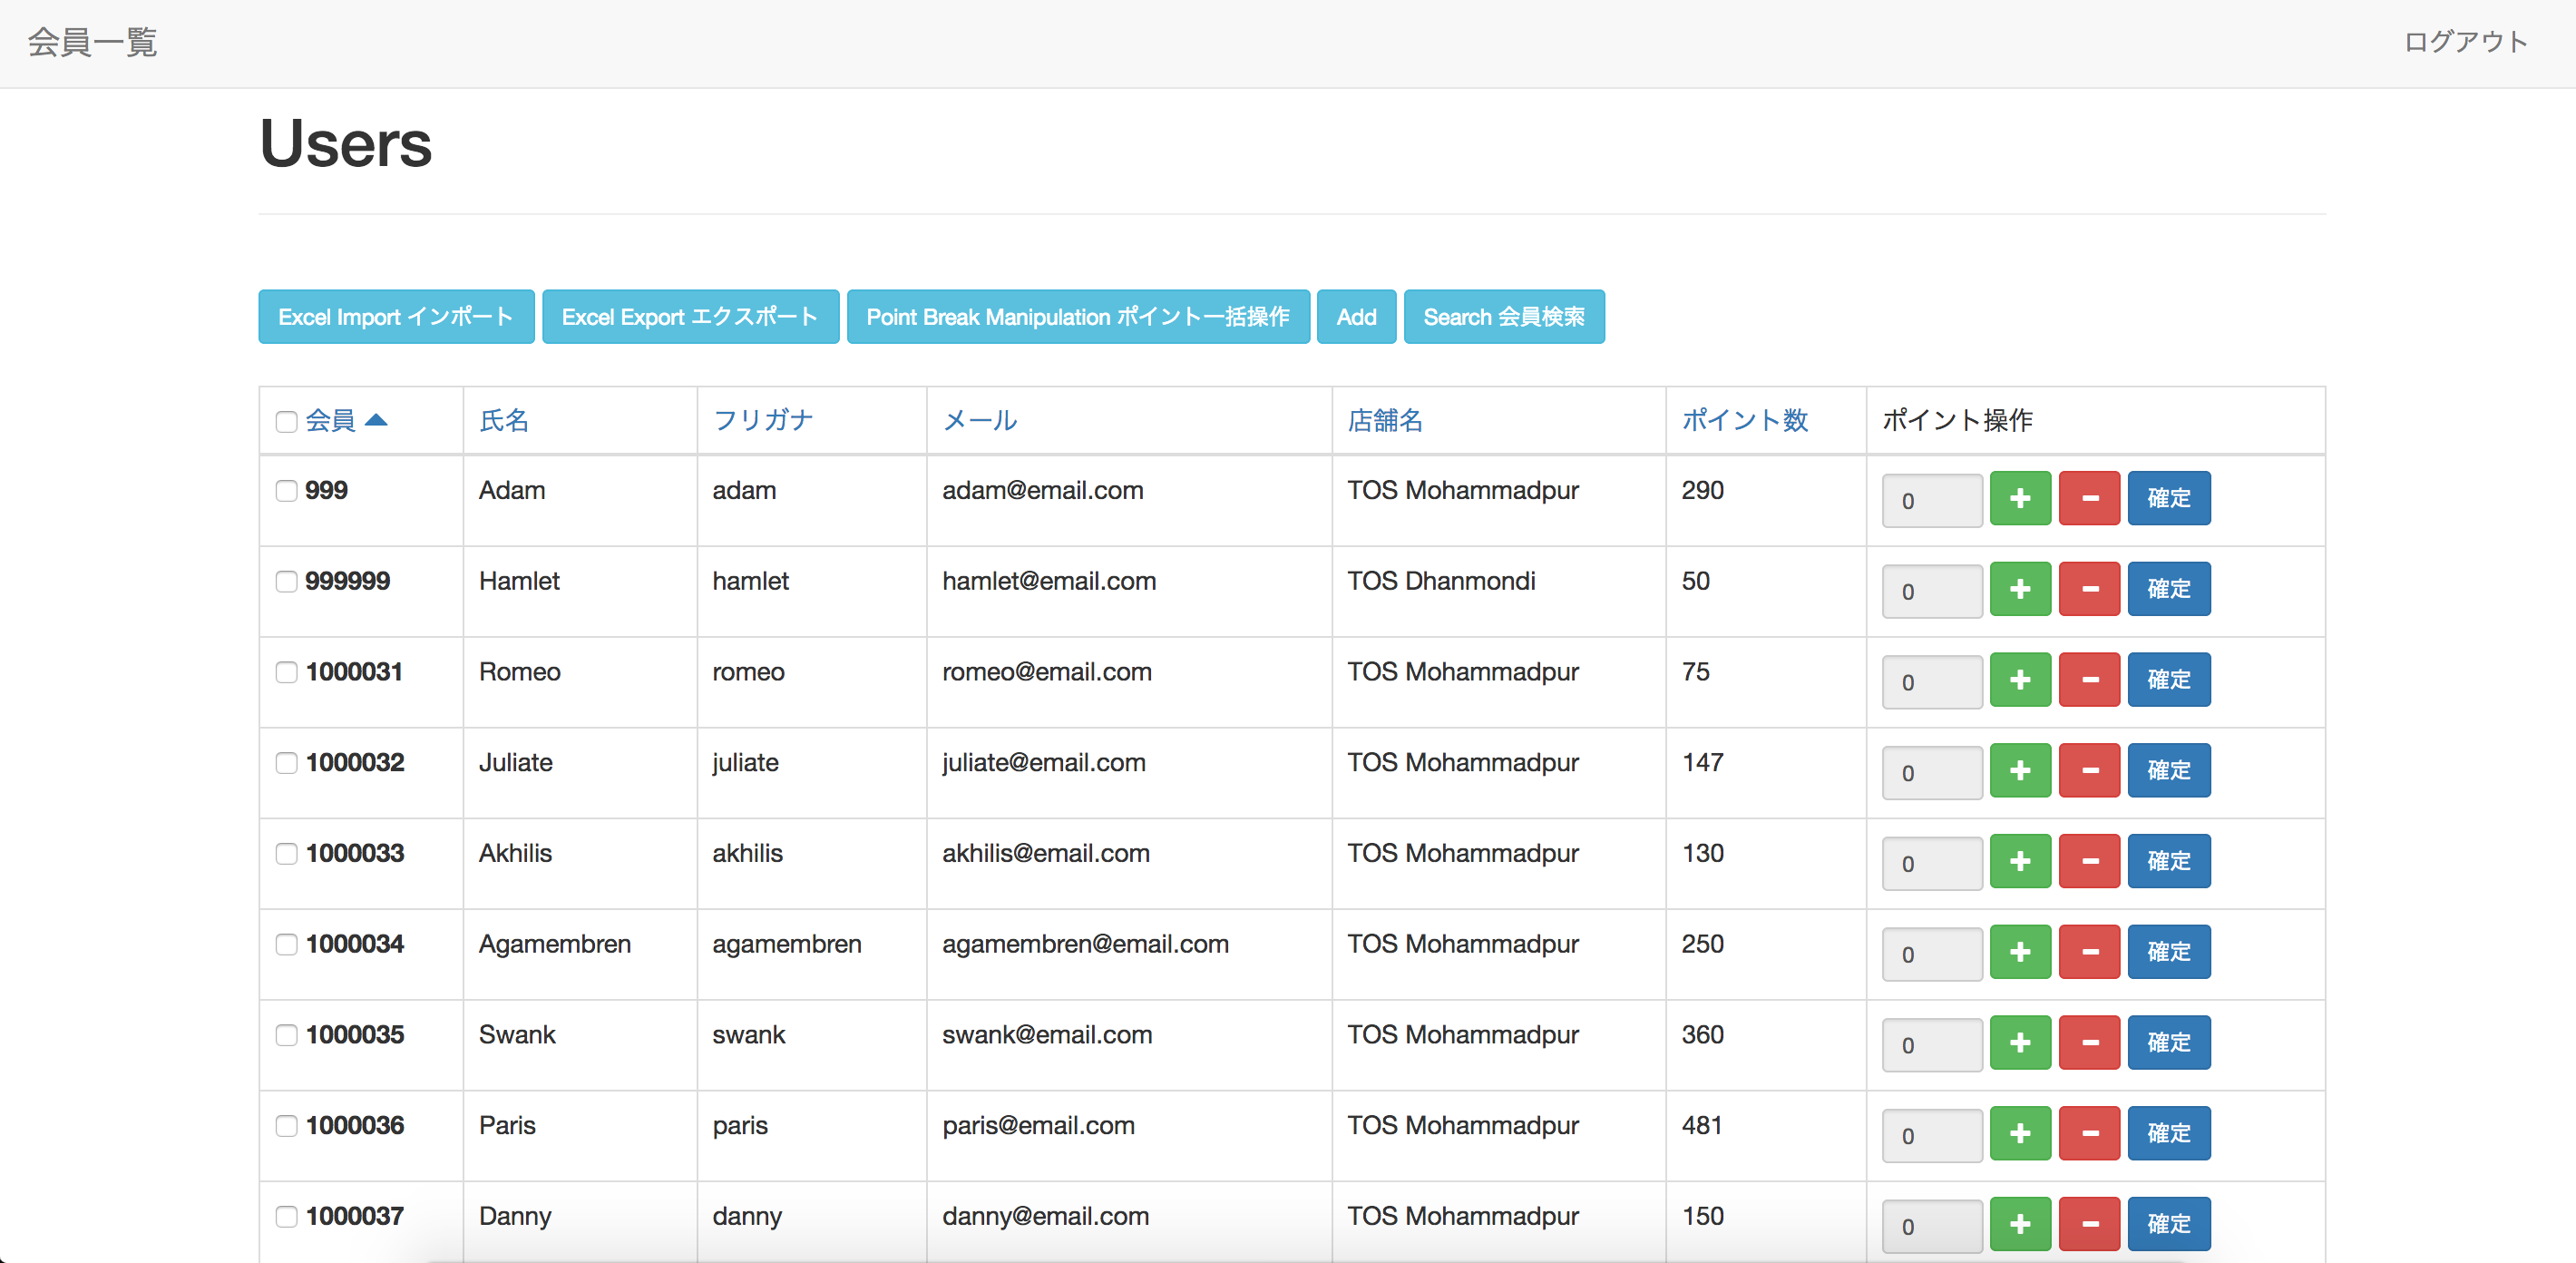The height and width of the screenshot is (1263, 2576).
Task: Open Point Break Manipulation ポイント一括操作
Action: [x=1078, y=317]
